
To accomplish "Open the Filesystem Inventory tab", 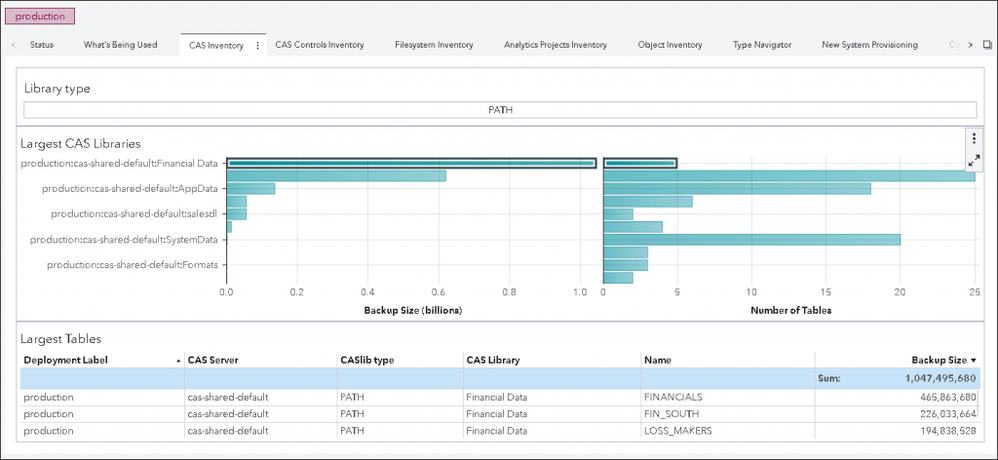I will (434, 45).
